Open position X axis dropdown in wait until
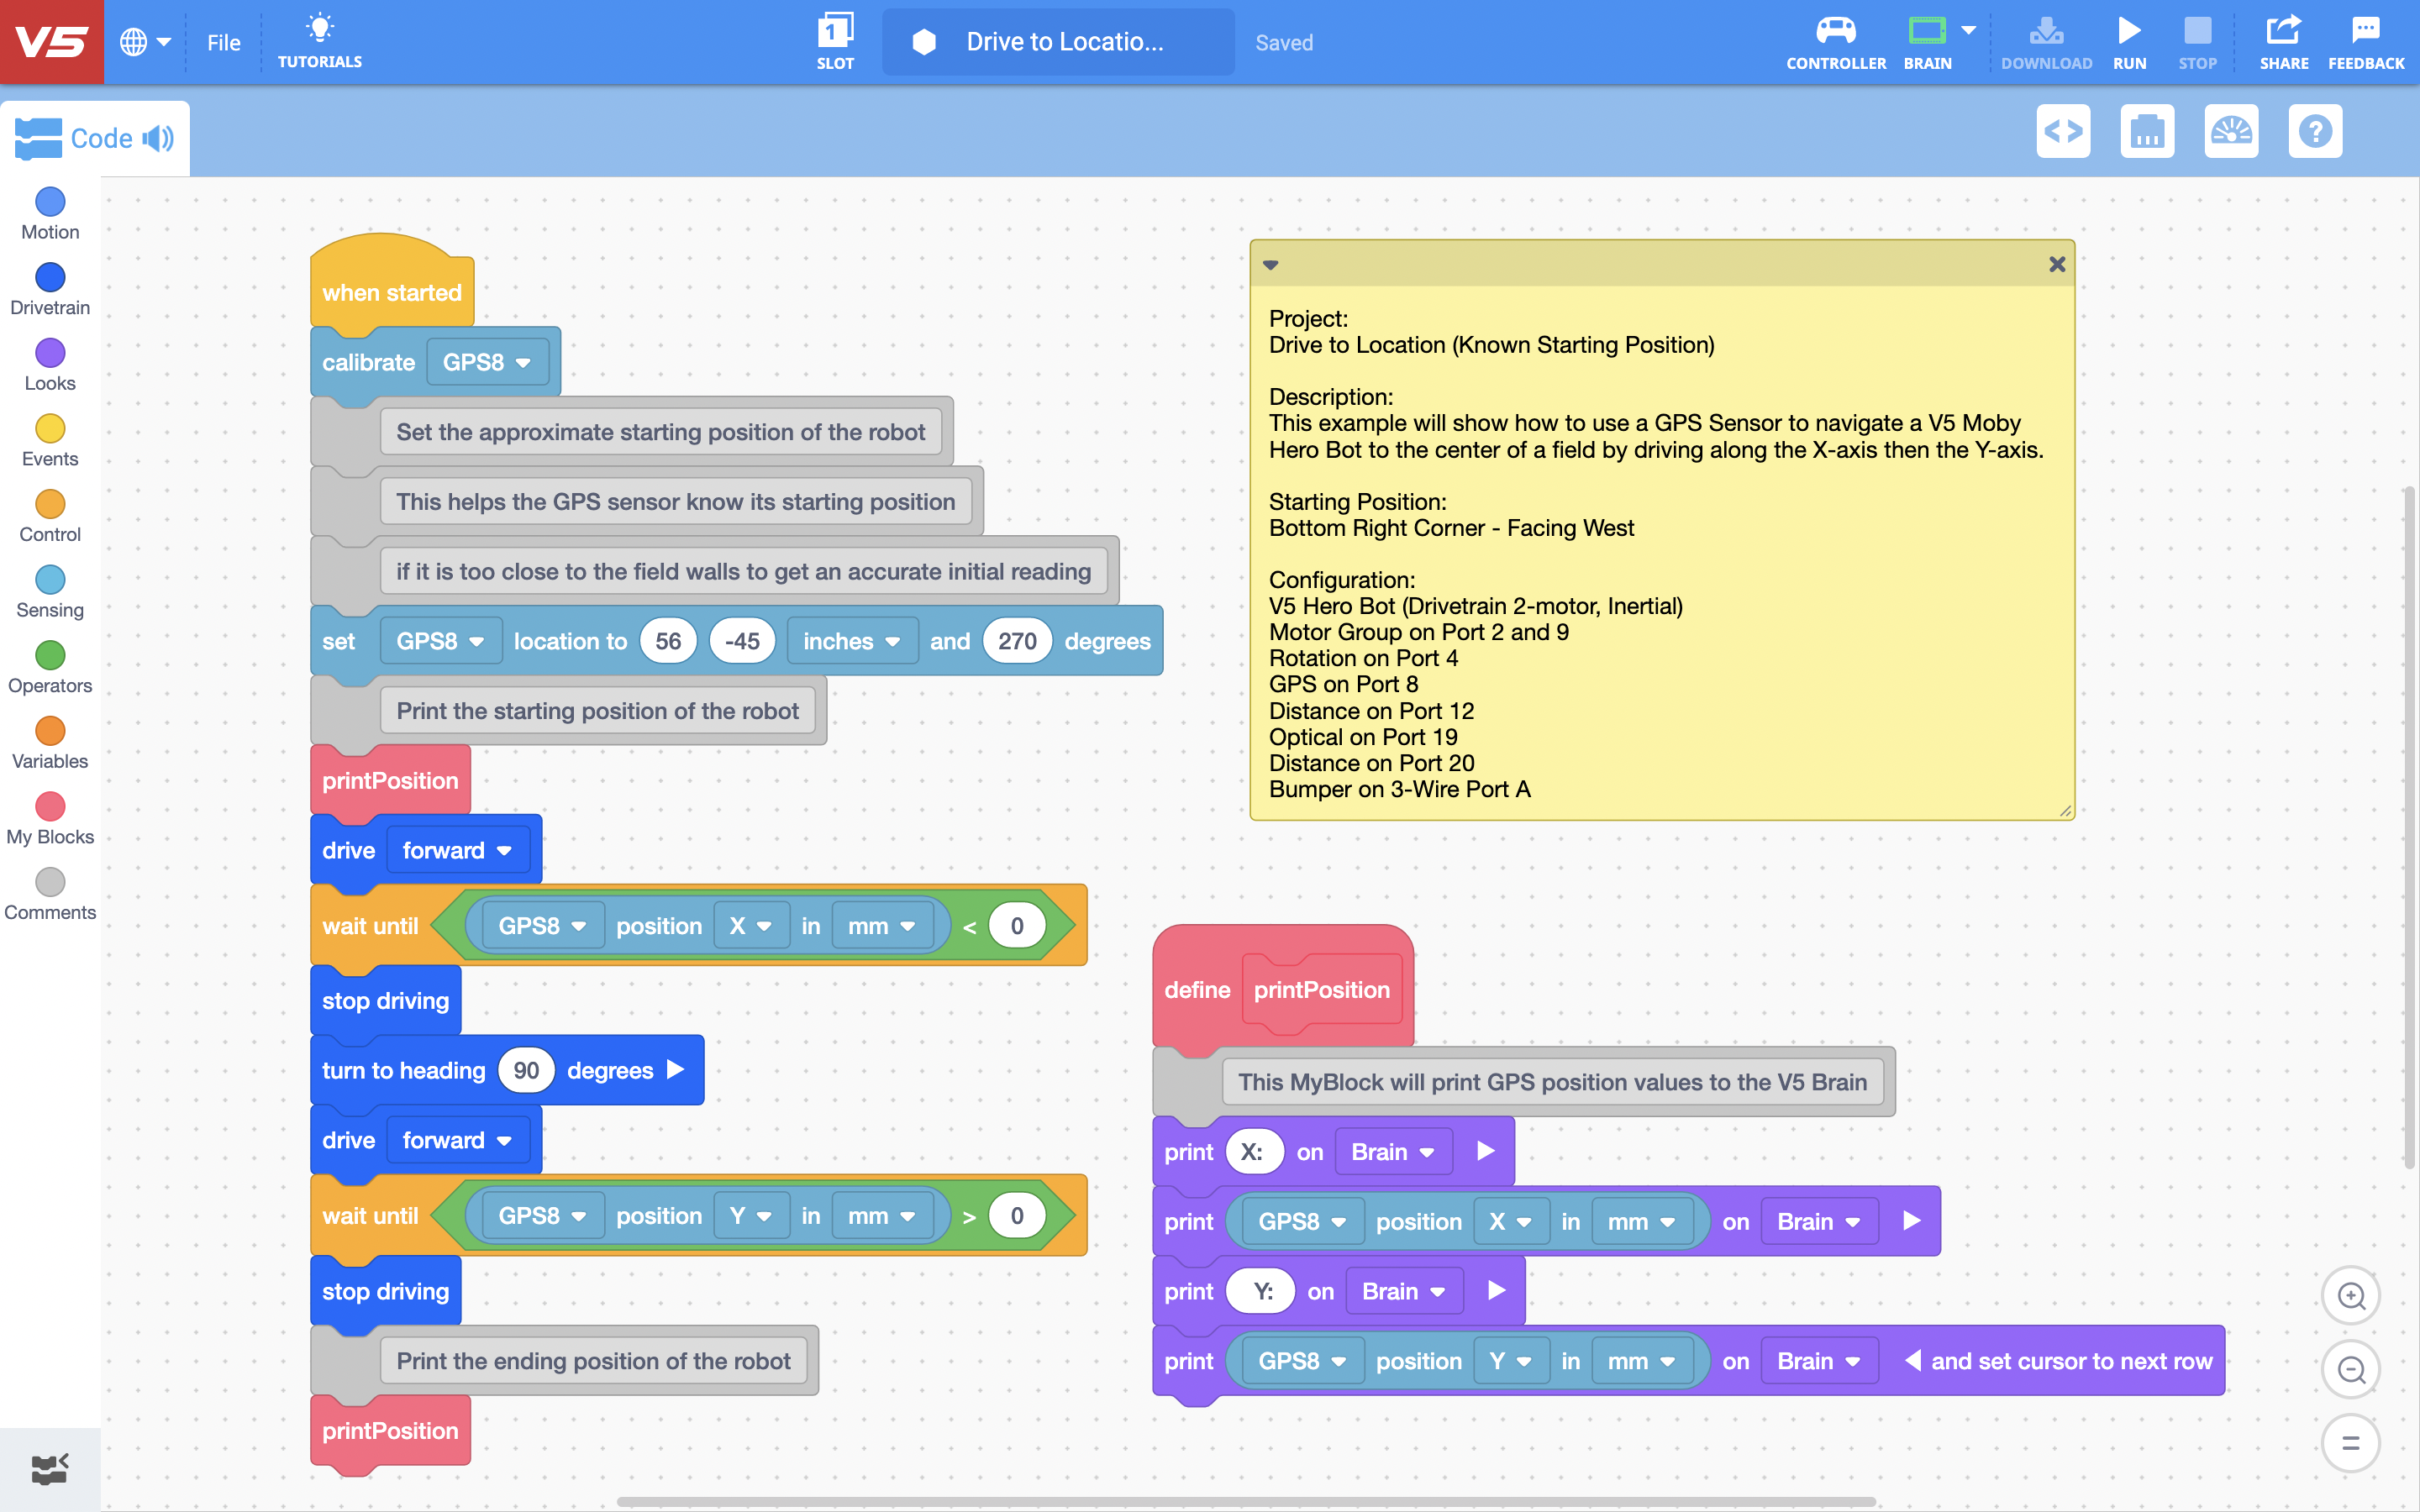This screenshot has height=1512, width=2420. [751, 926]
